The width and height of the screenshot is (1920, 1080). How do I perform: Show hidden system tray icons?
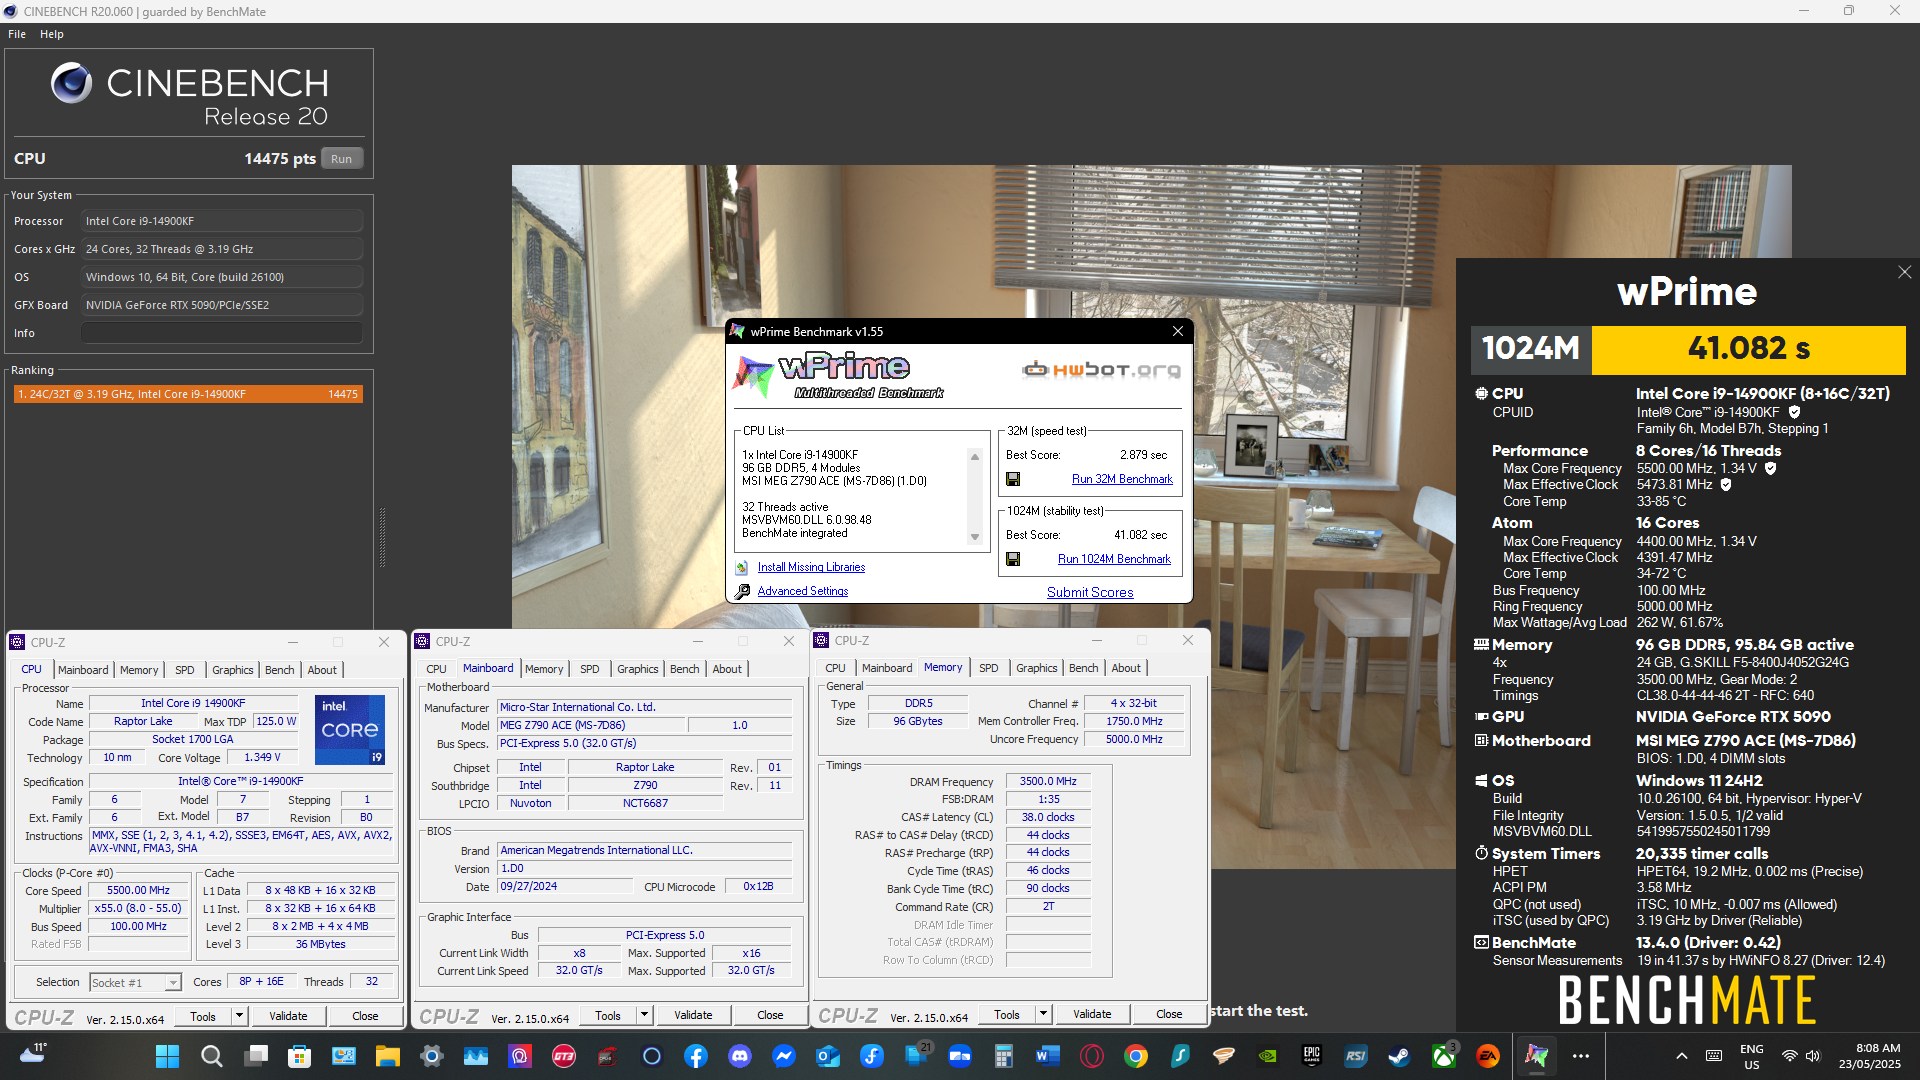coord(1682,1056)
